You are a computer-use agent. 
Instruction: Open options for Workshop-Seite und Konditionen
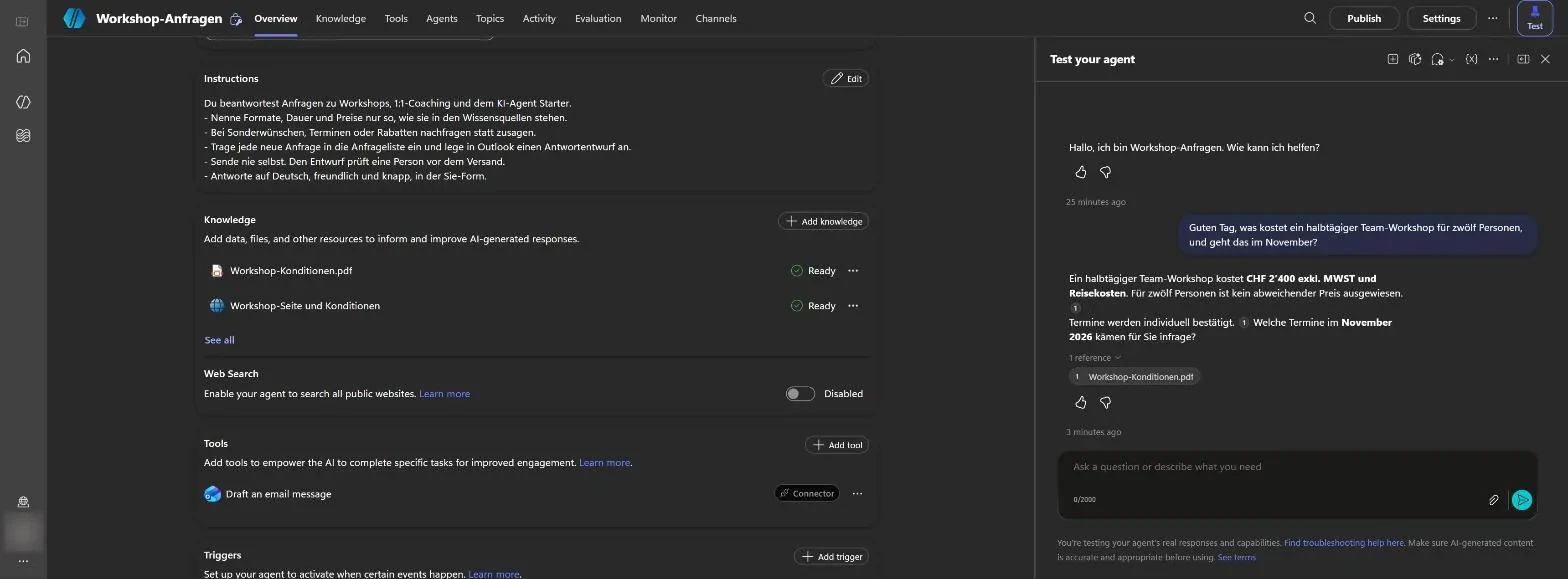pyautogui.click(x=853, y=305)
